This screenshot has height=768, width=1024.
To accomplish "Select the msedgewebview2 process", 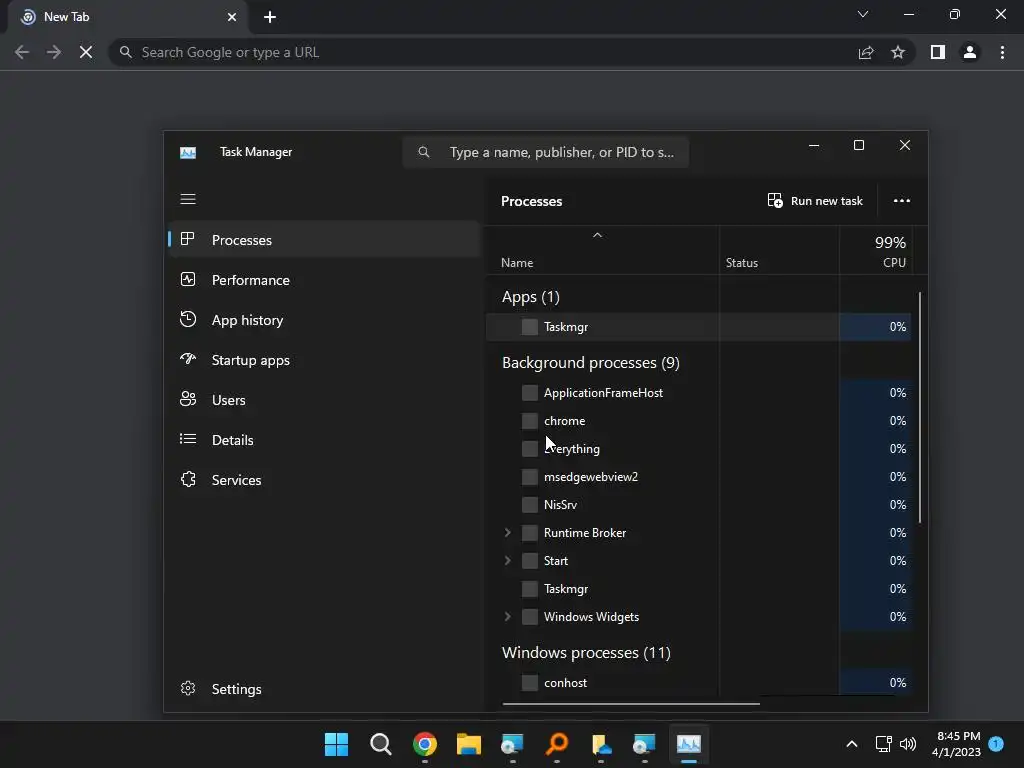I will pyautogui.click(x=699, y=477).
